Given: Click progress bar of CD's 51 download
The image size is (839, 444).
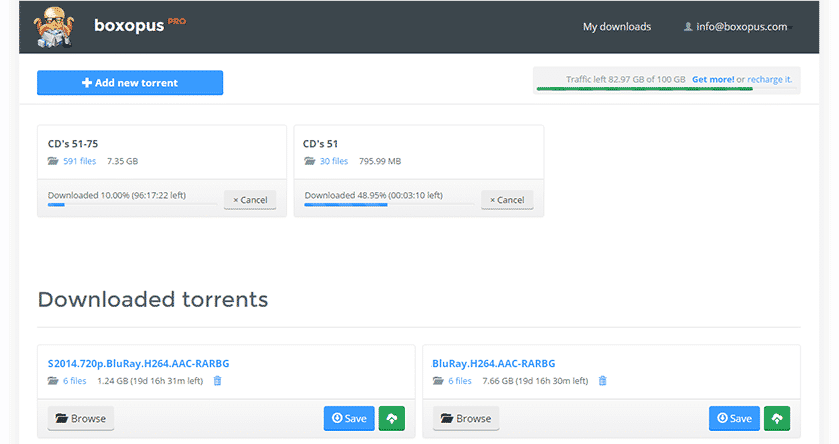Looking at the screenshot, I should (x=389, y=204).
